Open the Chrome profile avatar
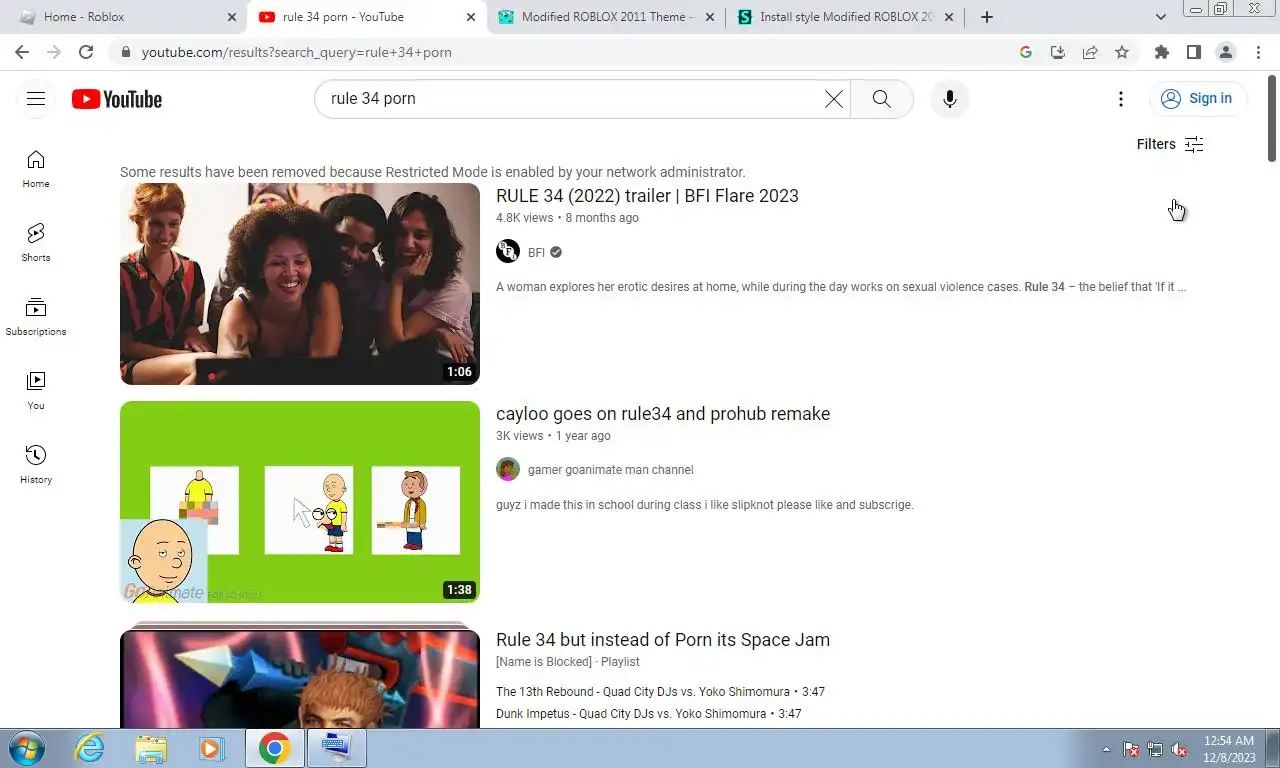 pyautogui.click(x=1225, y=52)
